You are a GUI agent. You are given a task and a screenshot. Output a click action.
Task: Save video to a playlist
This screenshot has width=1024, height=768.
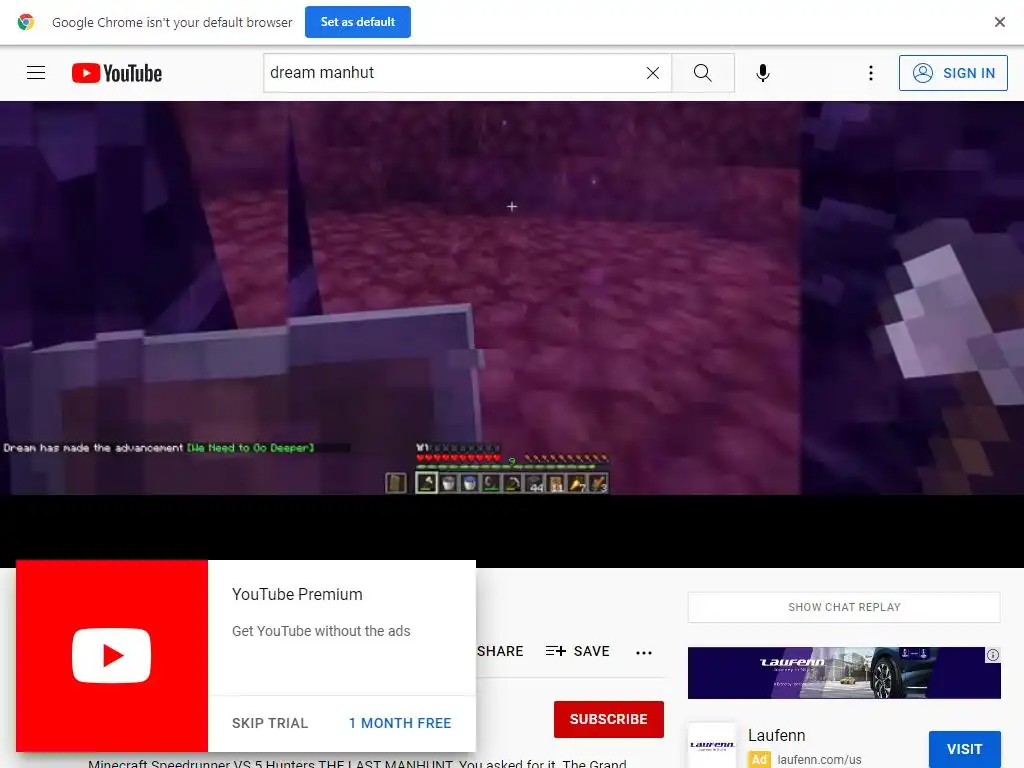577,651
